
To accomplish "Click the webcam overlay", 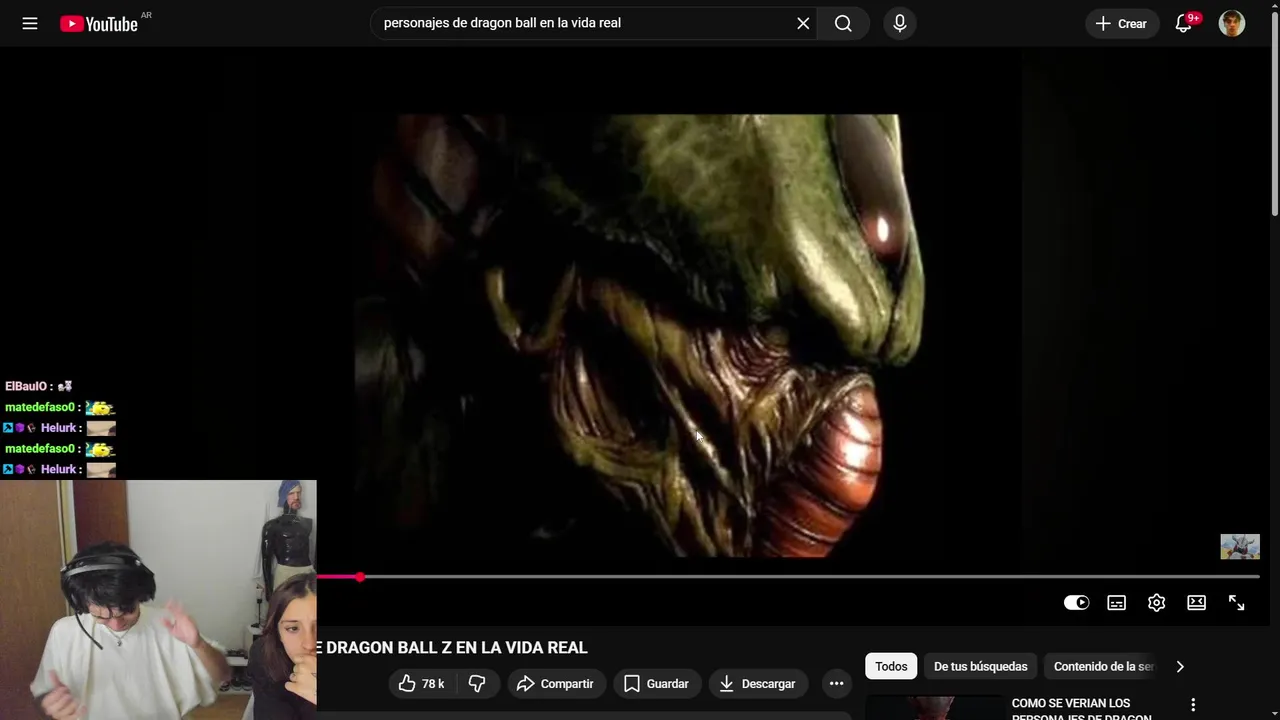I will pyautogui.click(x=158, y=600).
